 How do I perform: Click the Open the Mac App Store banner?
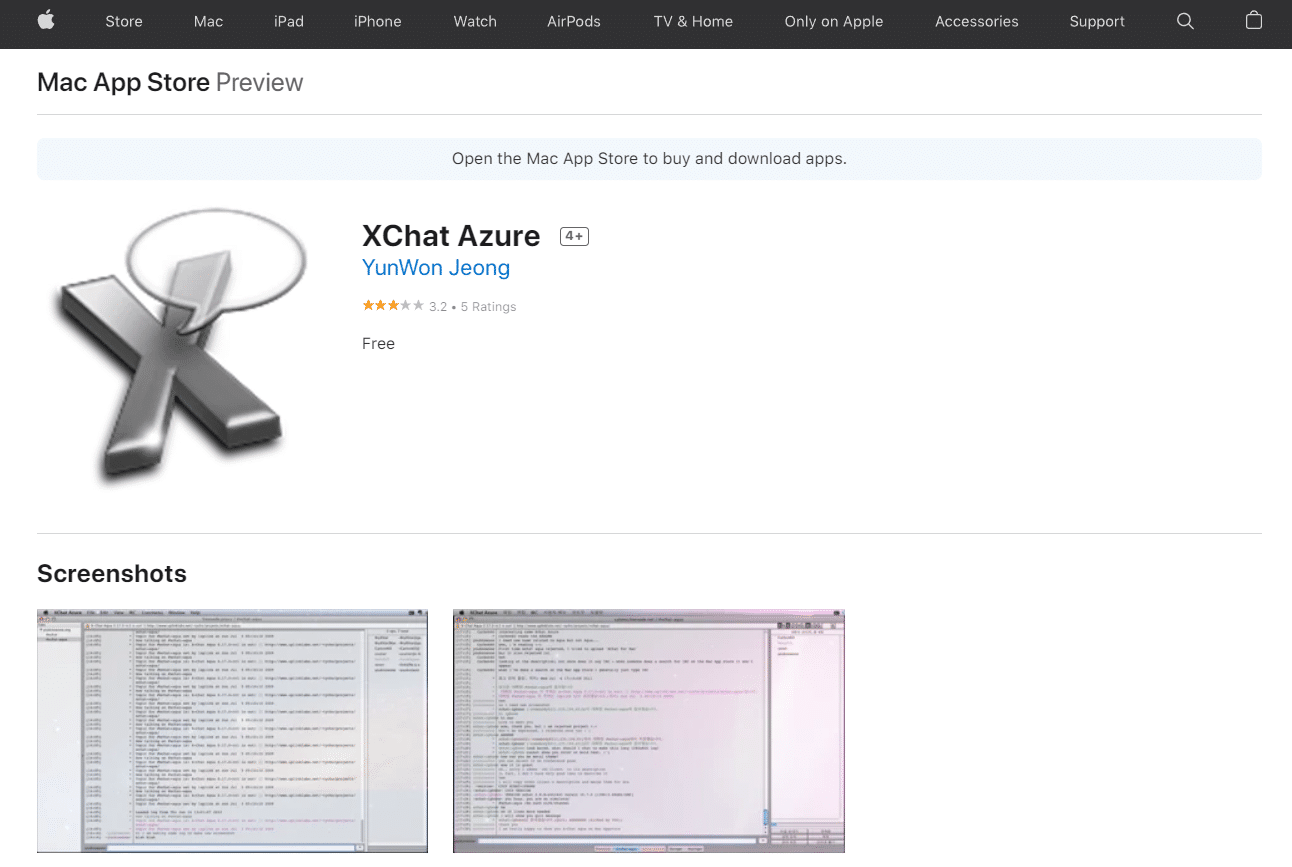649,159
